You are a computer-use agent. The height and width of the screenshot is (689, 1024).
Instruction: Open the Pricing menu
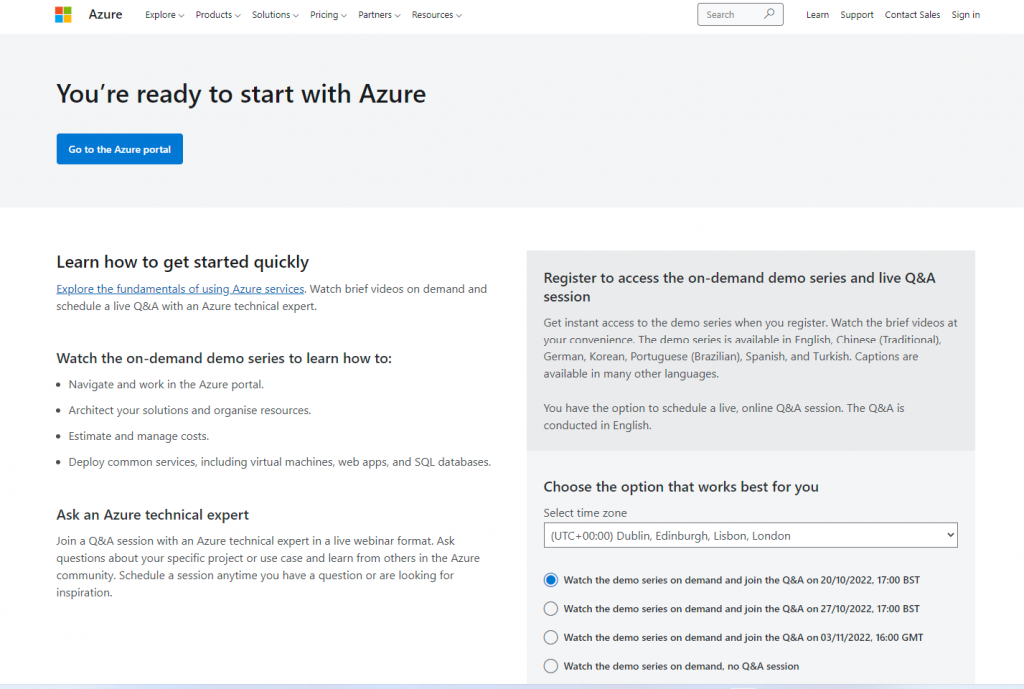click(328, 15)
